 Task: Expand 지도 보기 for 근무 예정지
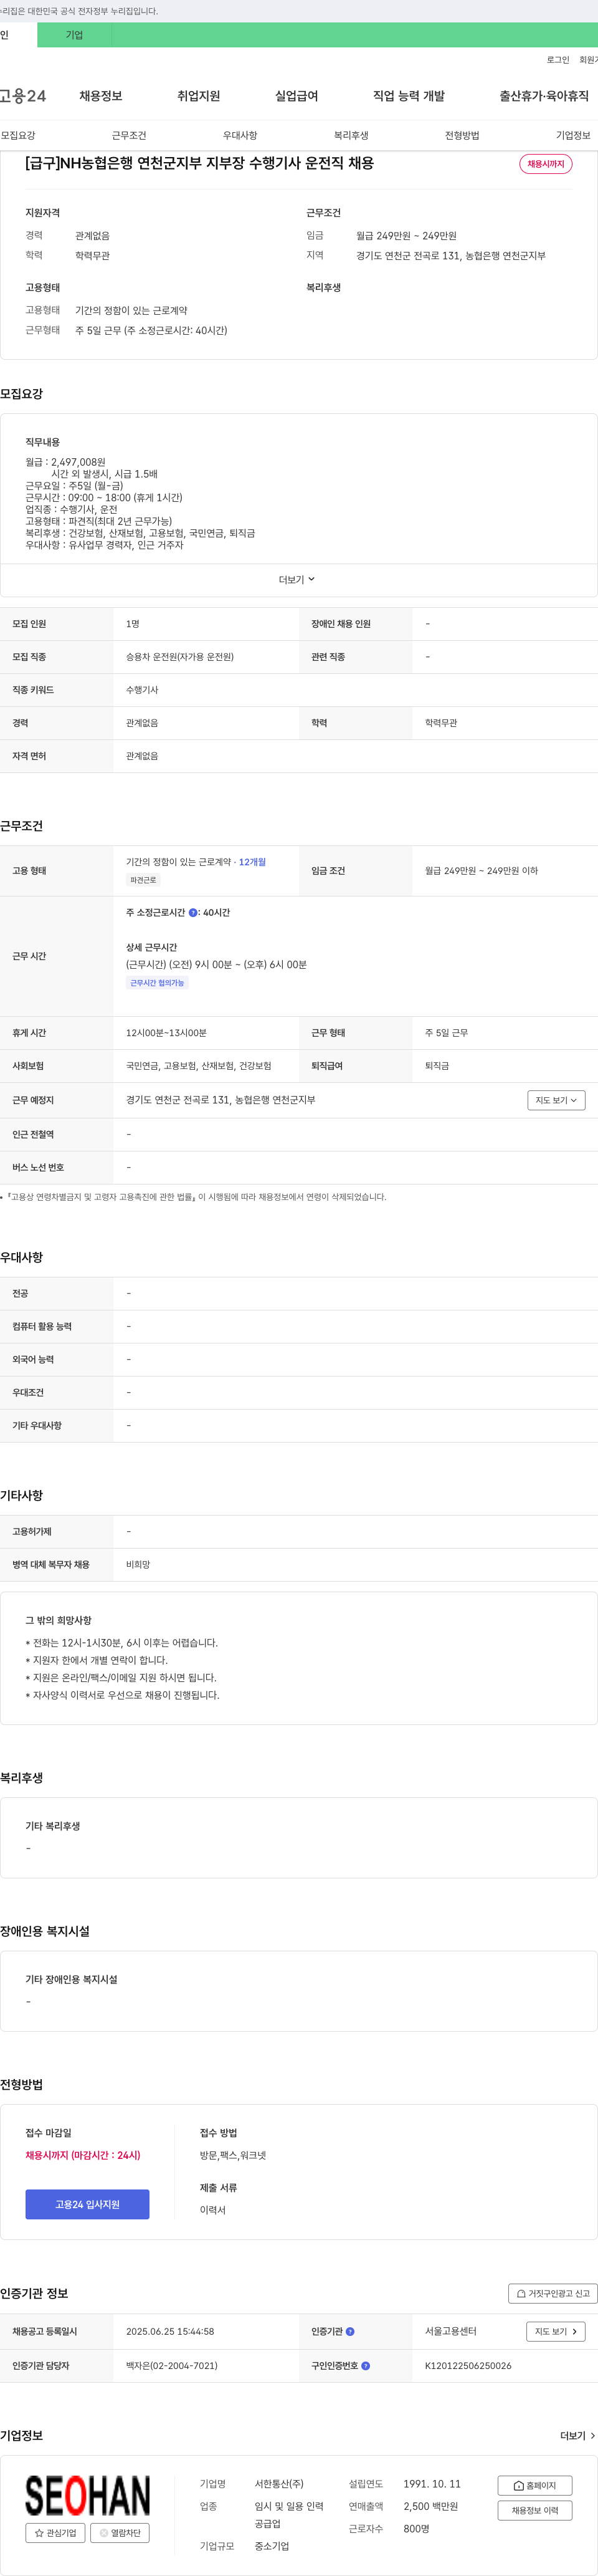pos(556,1100)
